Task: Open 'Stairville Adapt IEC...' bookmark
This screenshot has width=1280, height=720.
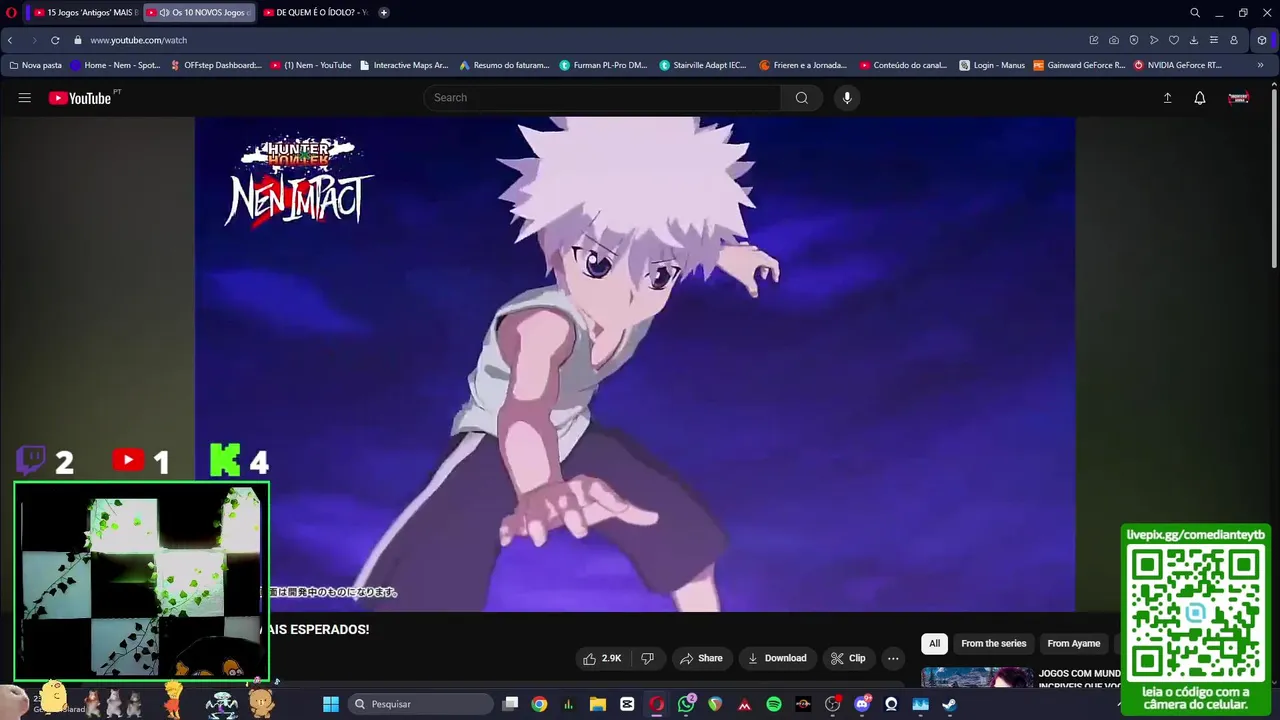Action: pyautogui.click(x=703, y=65)
